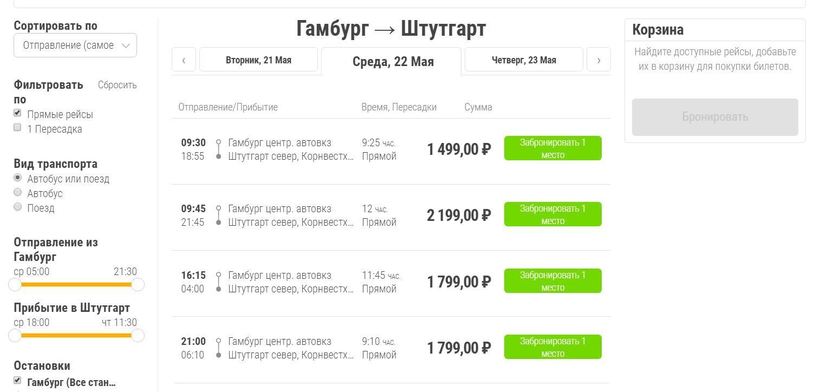The height and width of the screenshot is (392, 820).
Task: Click the right handle of Hamburg departure slider
Action: tap(138, 284)
